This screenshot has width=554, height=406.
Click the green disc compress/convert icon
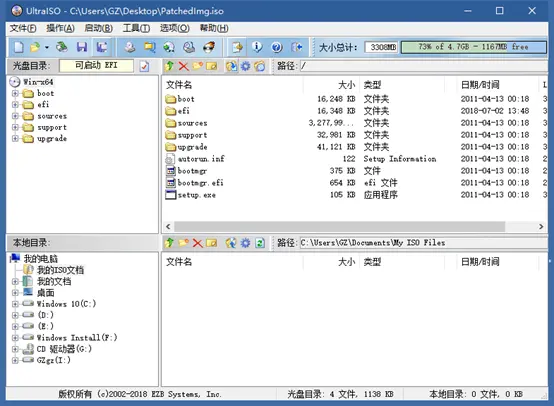point(169,47)
